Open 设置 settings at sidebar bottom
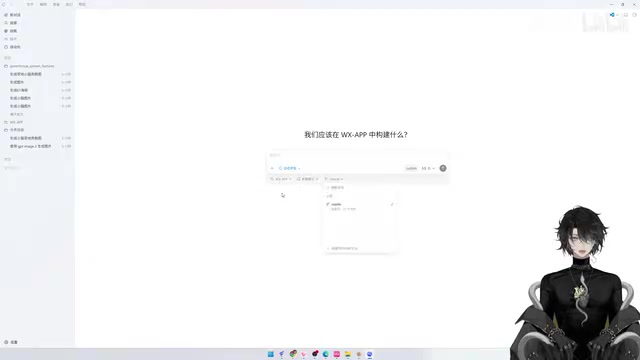Viewport: 640px width, 360px height. click(11, 342)
